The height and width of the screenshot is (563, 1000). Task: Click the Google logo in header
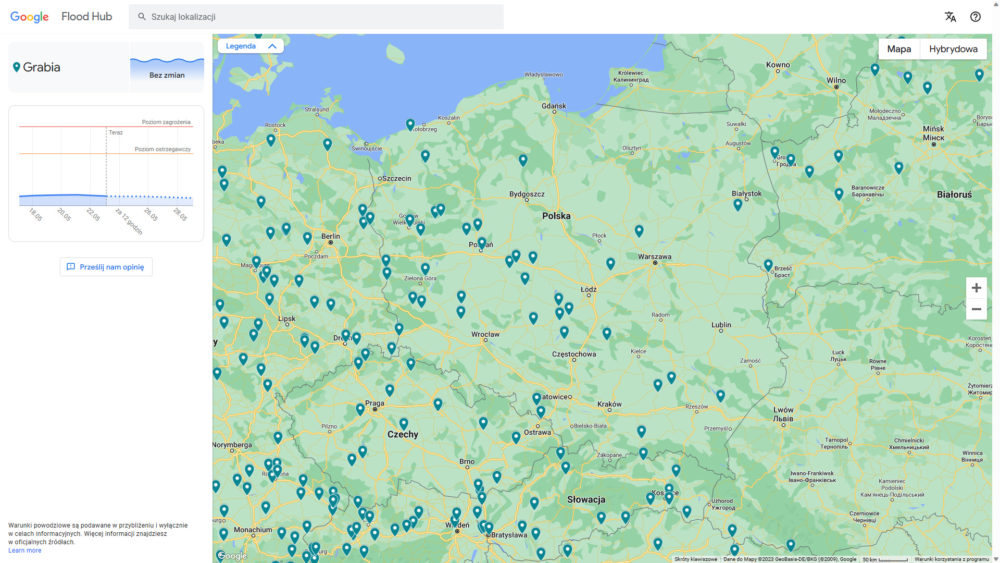pyautogui.click(x=29, y=17)
